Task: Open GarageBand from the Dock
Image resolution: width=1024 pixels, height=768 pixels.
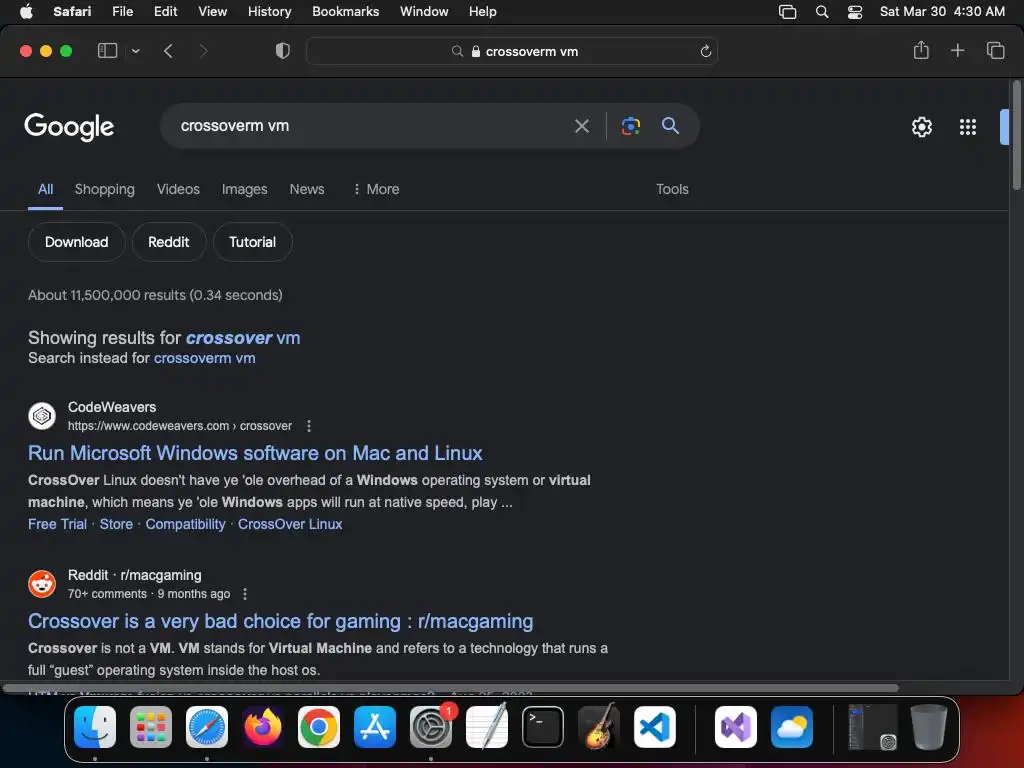Action: 599,727
